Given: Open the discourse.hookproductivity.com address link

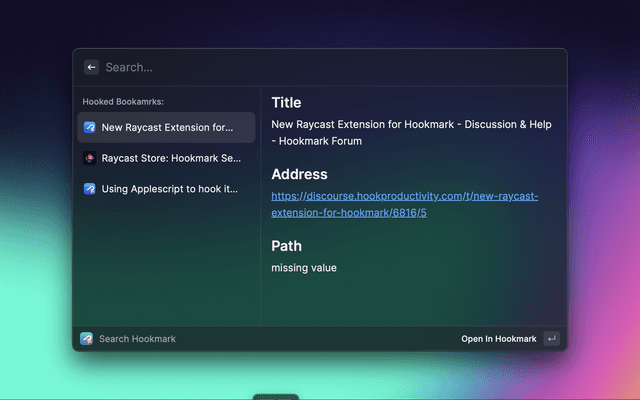Looking at the screenshot, I should 405,204.
